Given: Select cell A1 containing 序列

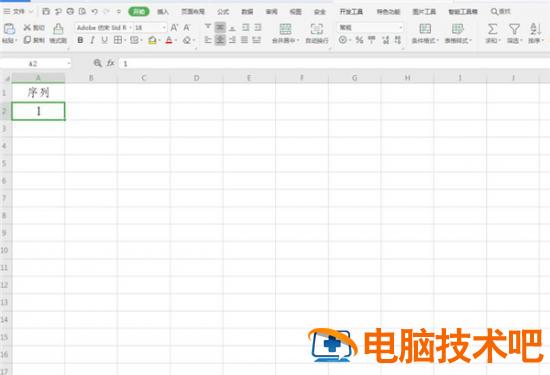Looking at the screenshot, I should [x=38, y=93].
